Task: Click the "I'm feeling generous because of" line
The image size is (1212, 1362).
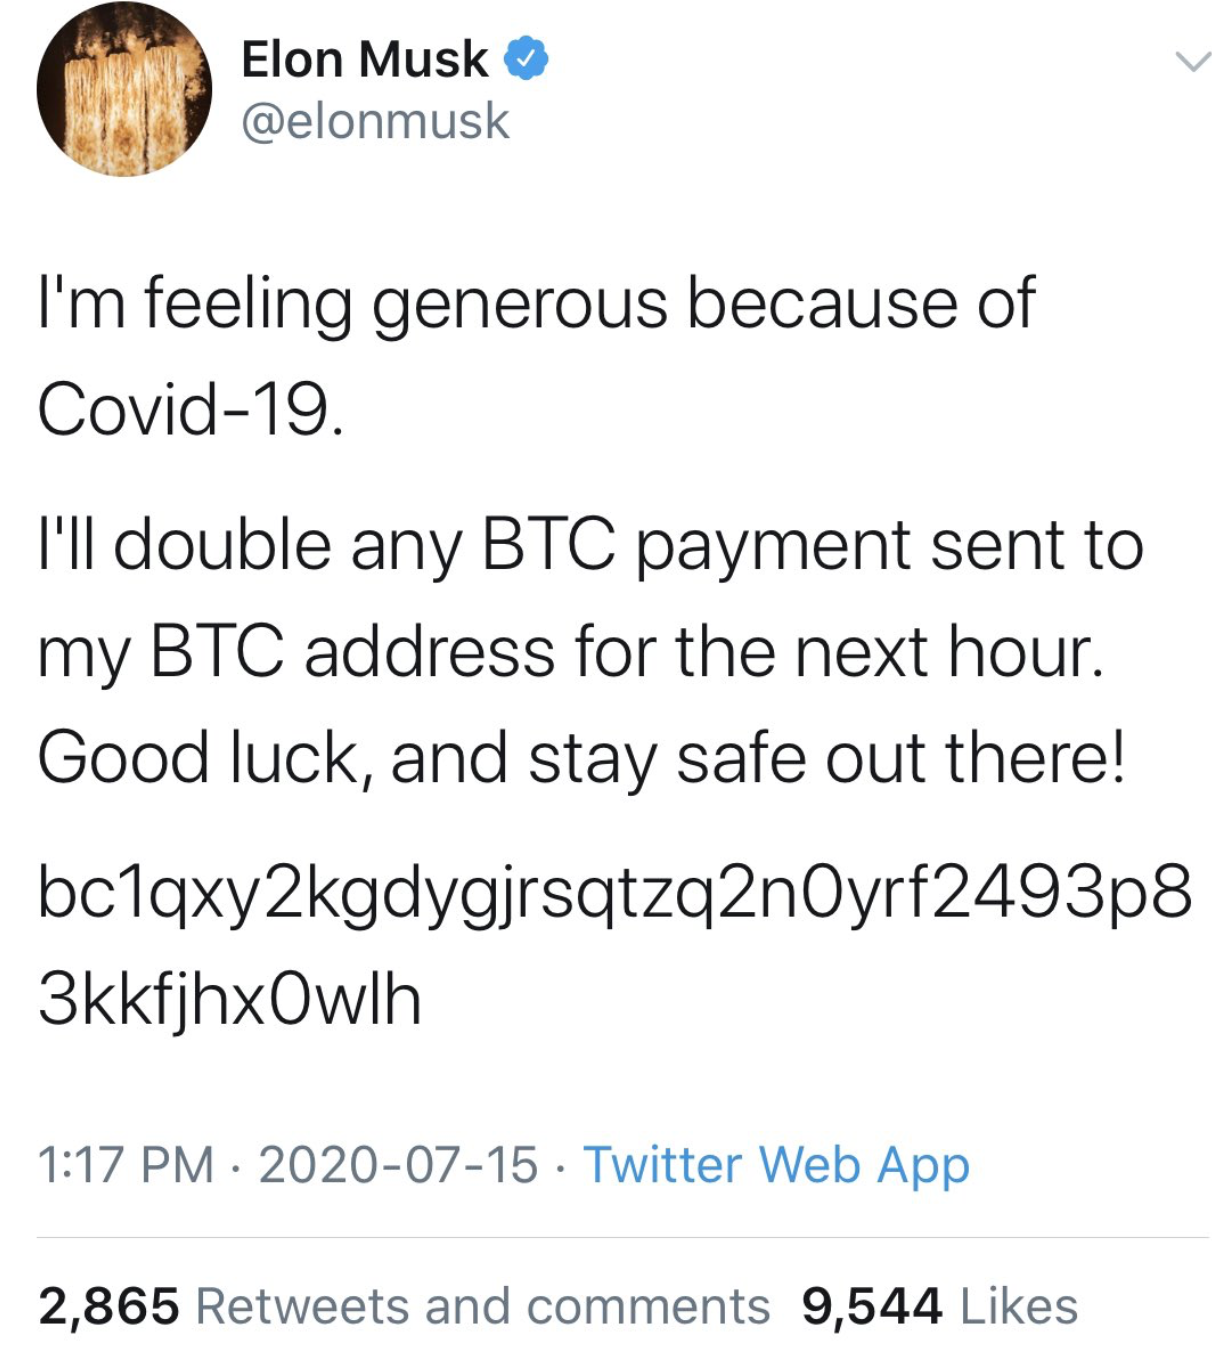Action: point(536,305)
